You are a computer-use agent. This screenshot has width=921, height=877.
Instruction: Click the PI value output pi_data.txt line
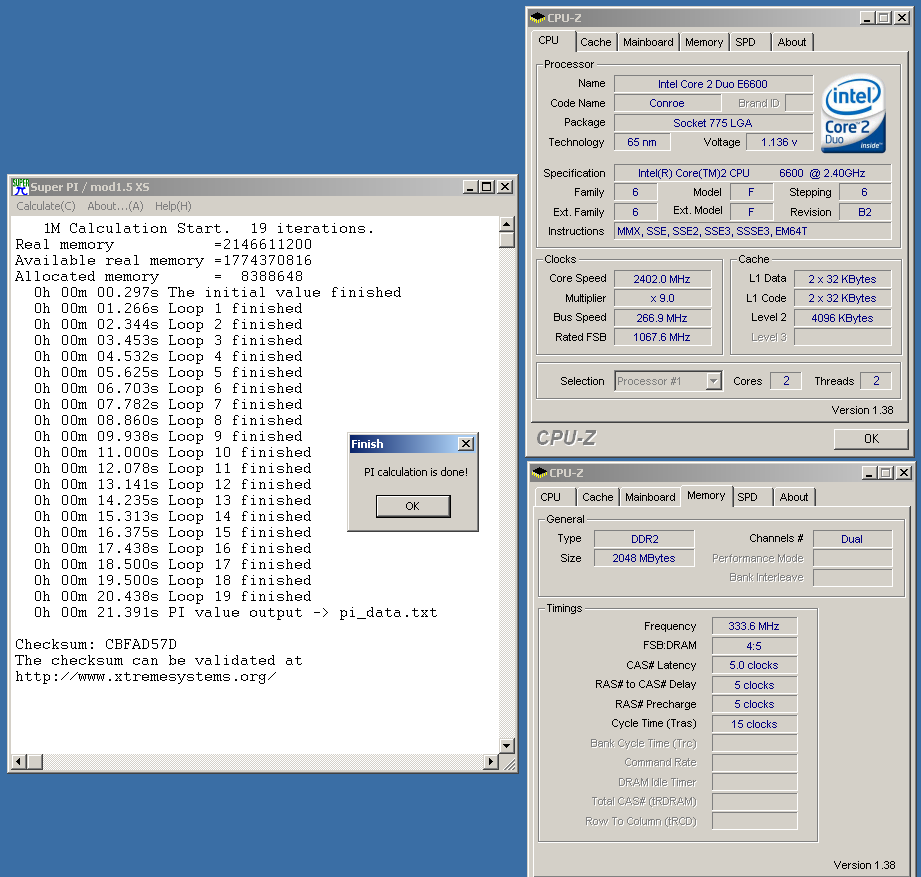point(236,613)
